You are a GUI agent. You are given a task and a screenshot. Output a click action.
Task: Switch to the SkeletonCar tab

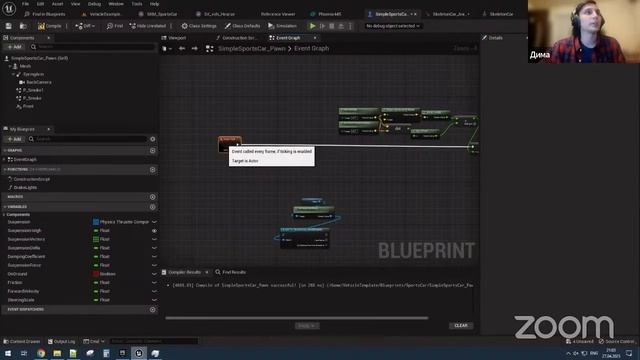[498, 14]
